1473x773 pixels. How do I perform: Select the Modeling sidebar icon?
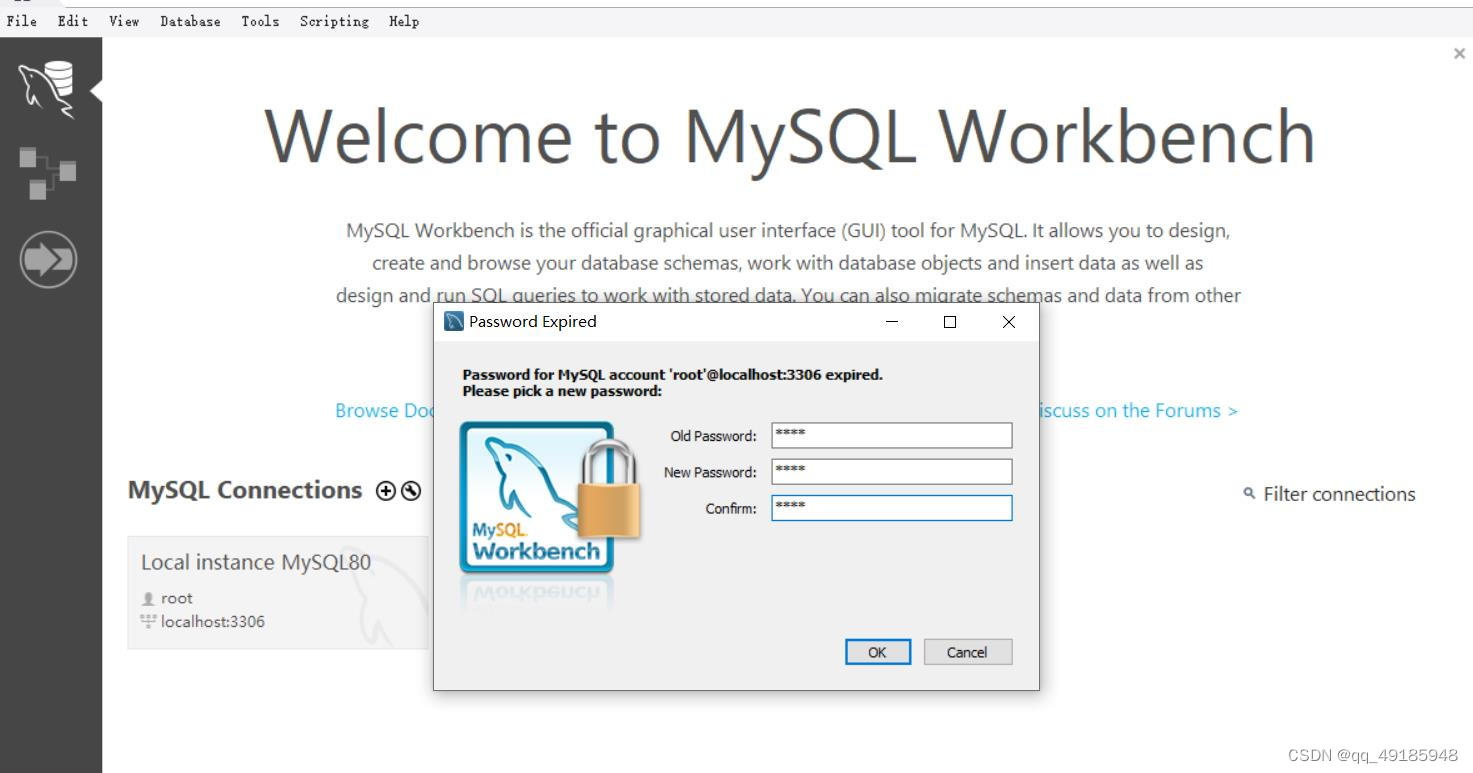(48, 172)
